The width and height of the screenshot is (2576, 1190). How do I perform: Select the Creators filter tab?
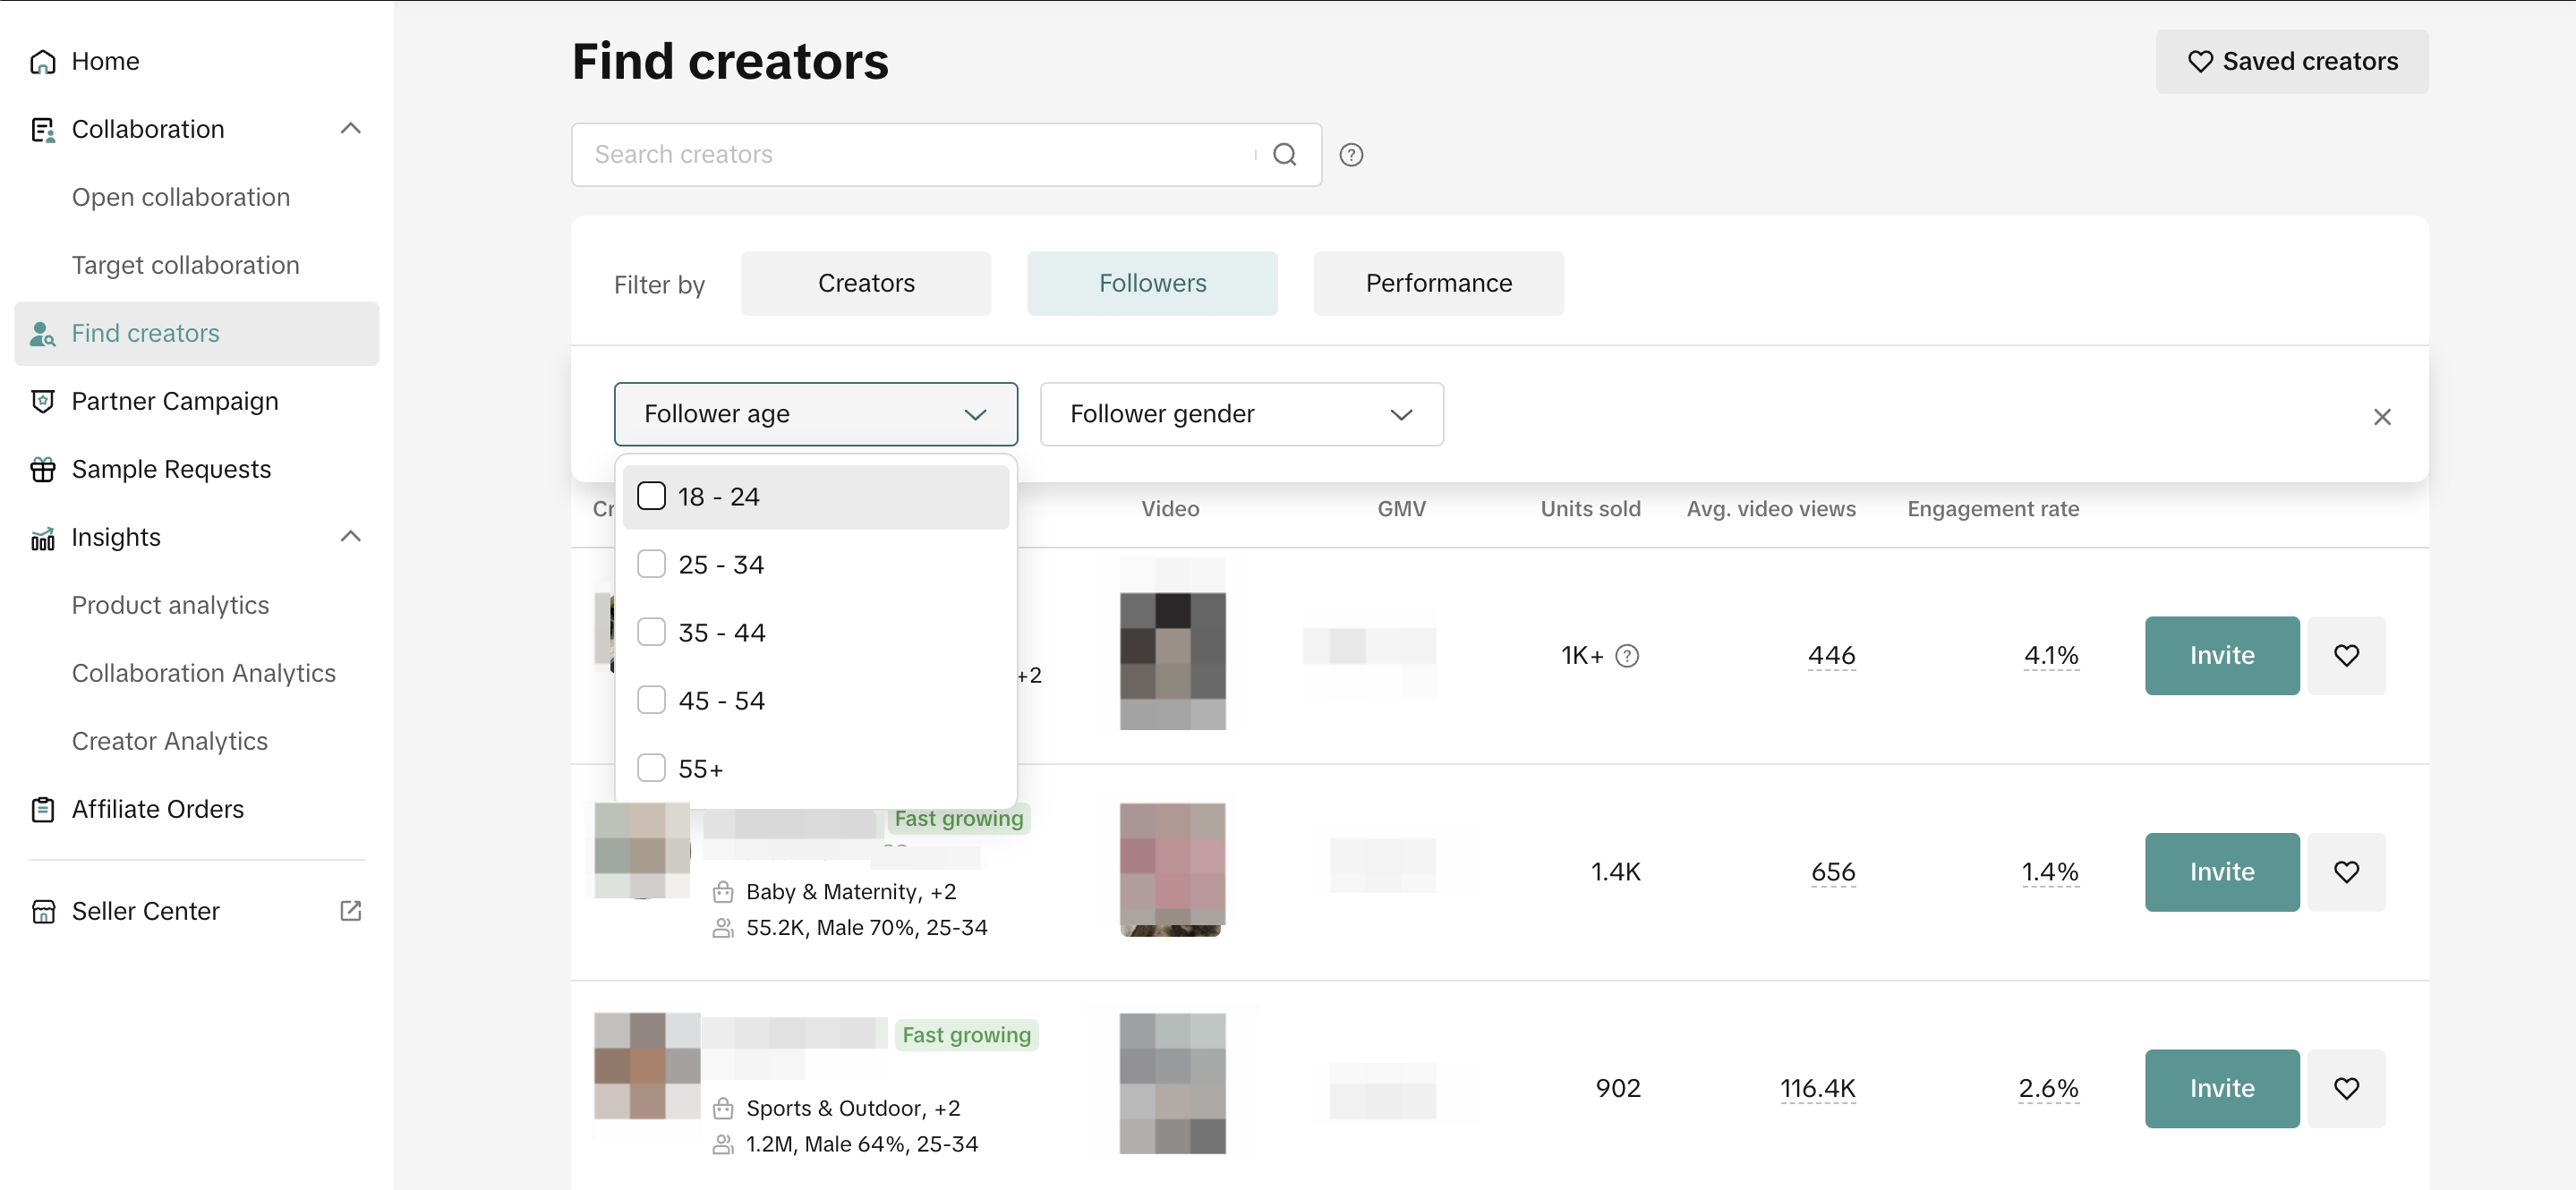coord(866,284)
